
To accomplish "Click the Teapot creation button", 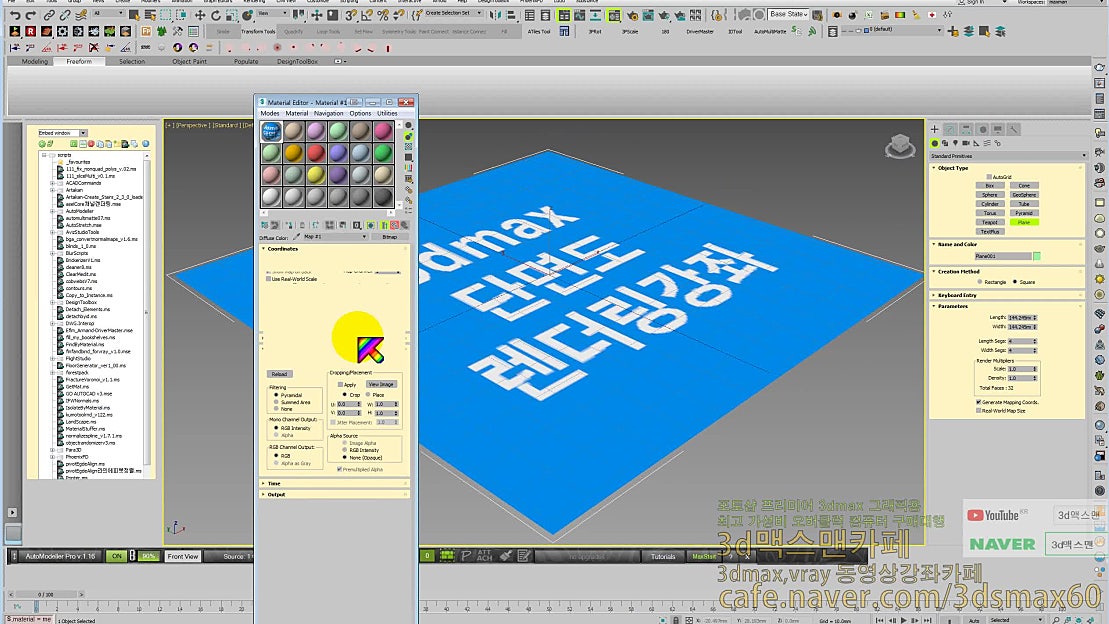I will coord(990,222).
